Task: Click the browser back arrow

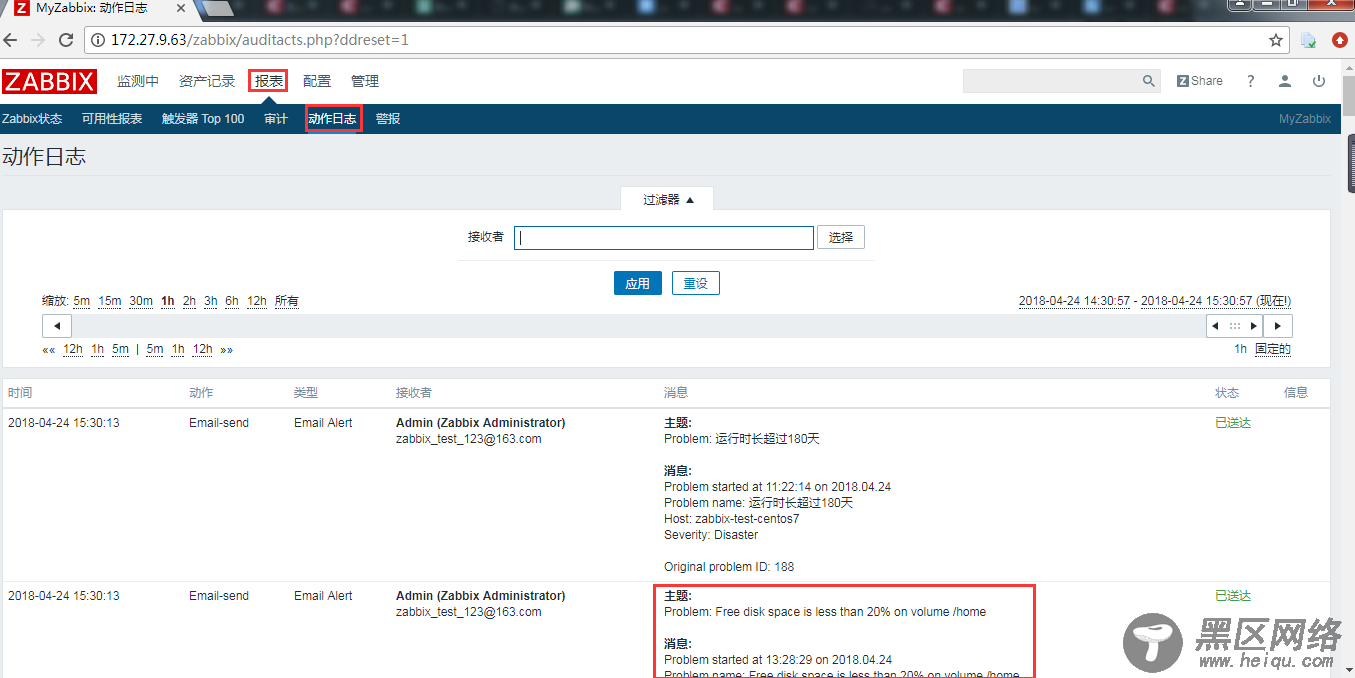Action: pyautogui.click(x=11, y=41)
